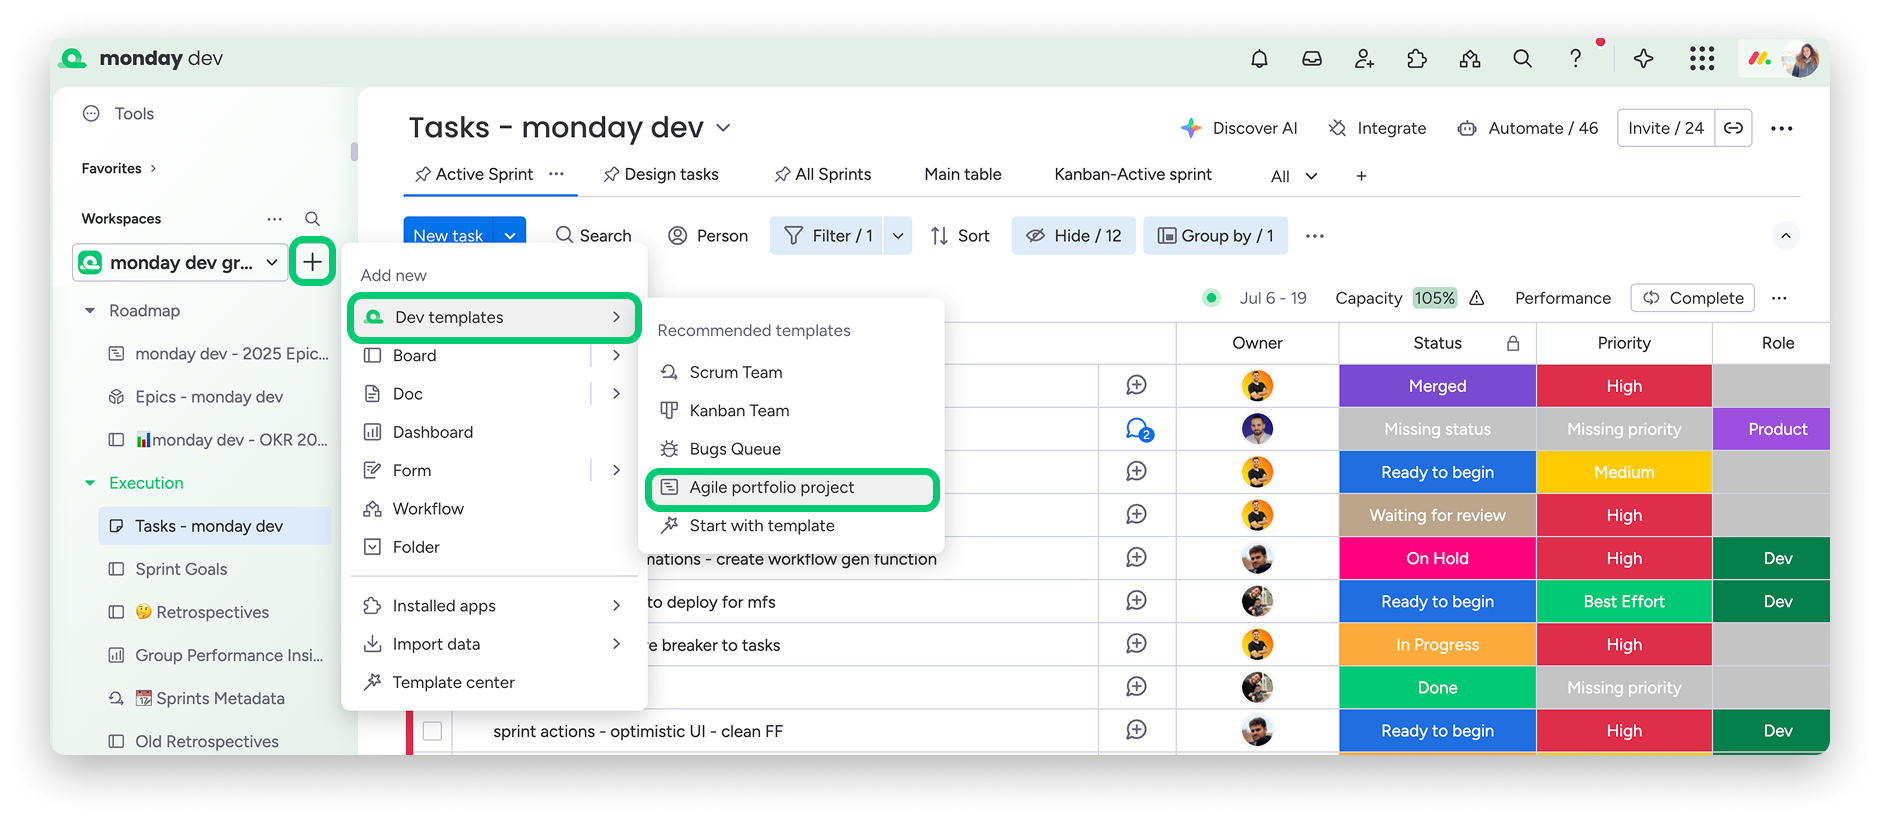Open toolbar more options ellipsis
The height and width of the screenshot is (820, 1880).
pos(1315,236)
